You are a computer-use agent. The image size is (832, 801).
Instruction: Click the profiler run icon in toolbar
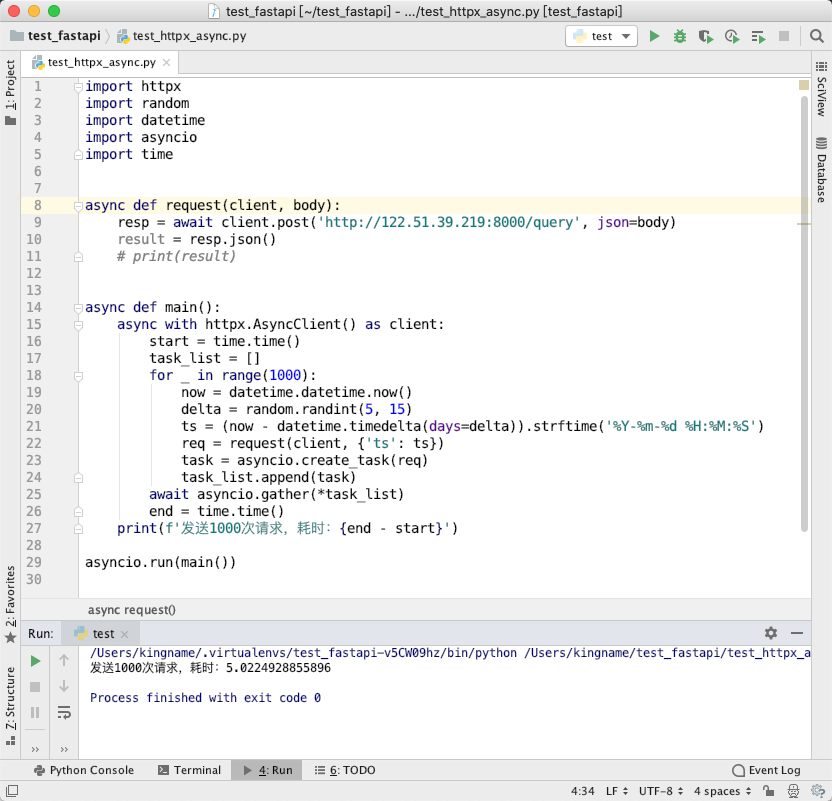732,36
